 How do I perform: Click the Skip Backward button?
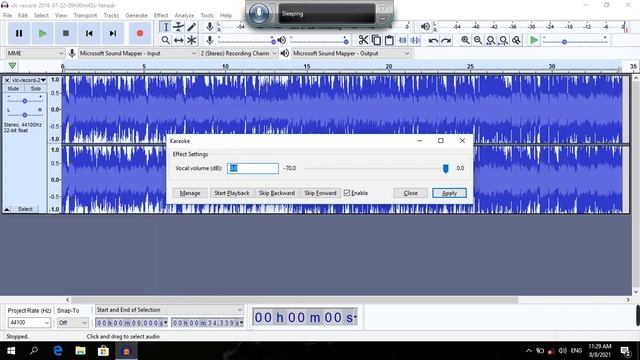277,193
